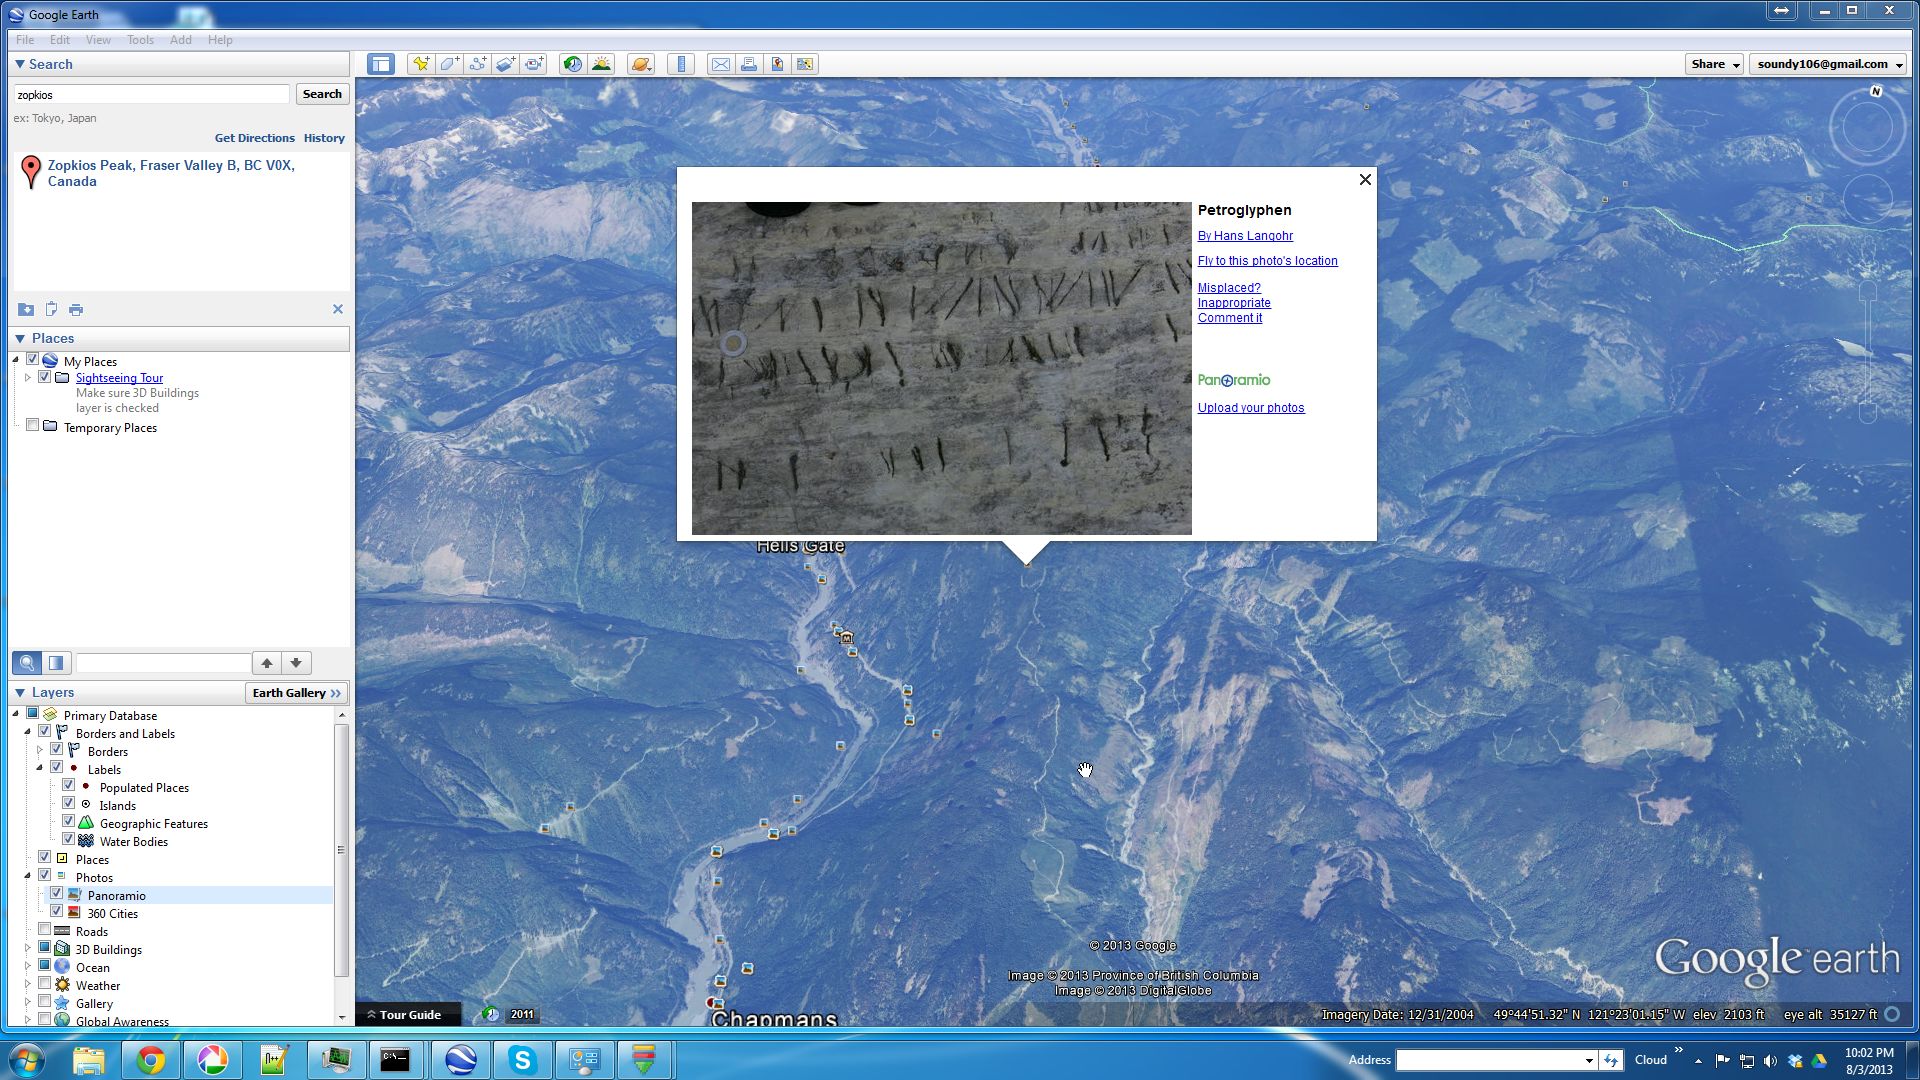Open the Tools menu
The height and width of the screenshot is (1080, 1920).
point(140,40)
